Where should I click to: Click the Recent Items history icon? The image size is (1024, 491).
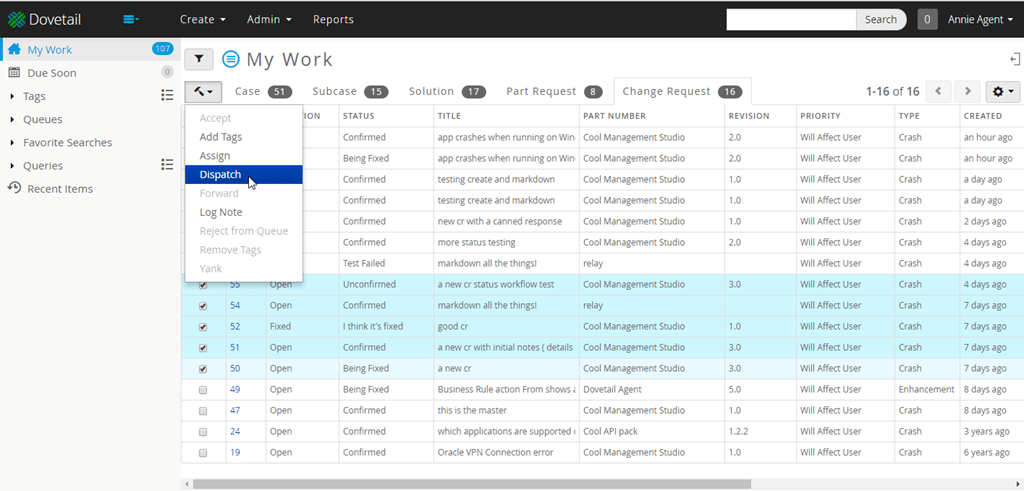[14, 188]
